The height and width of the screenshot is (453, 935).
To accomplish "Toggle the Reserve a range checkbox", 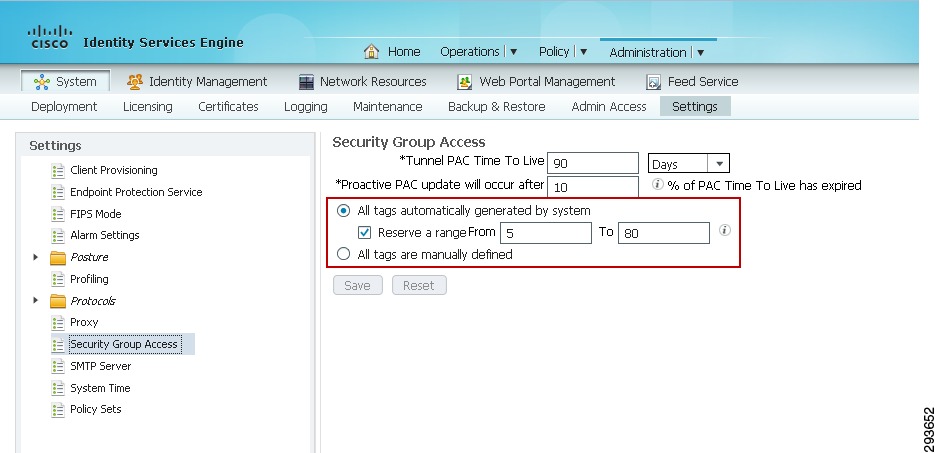I will coord(364,232).
